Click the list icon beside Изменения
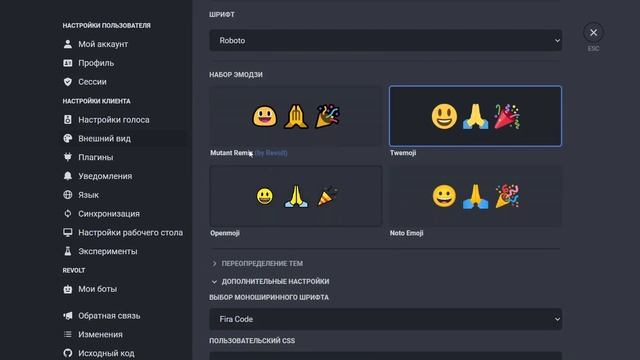 (x=68, y=334)
